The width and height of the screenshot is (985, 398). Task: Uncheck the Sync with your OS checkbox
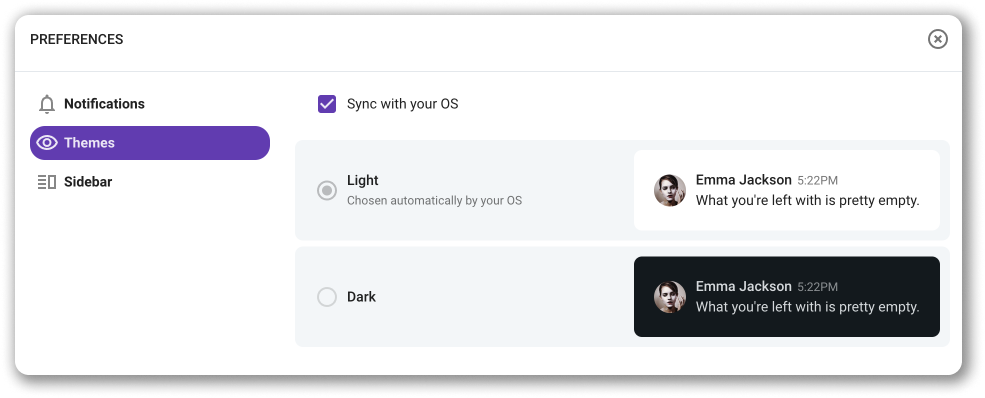pyautogui.click(x=327, y=104)
